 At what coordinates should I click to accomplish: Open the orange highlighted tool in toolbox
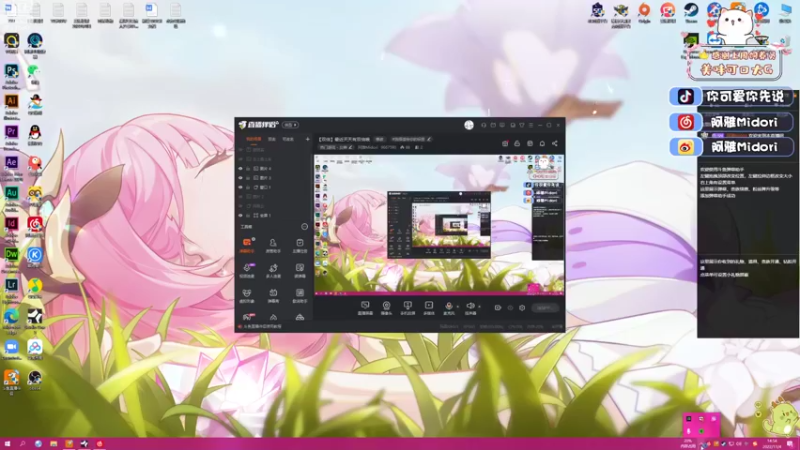pyautogui.click(x=247, y=245)
